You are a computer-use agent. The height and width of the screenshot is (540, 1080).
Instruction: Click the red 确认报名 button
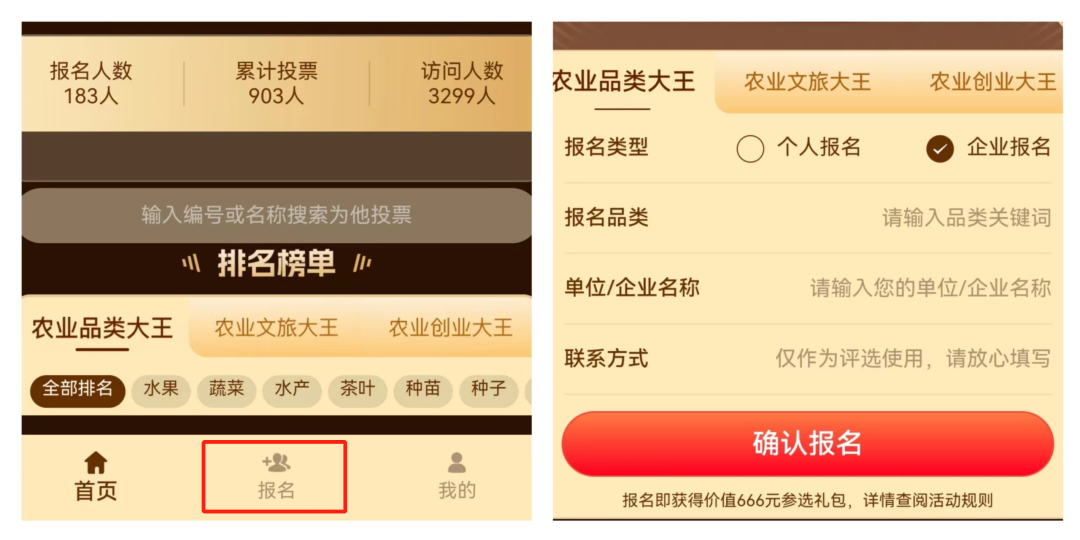tap(807, 443)
